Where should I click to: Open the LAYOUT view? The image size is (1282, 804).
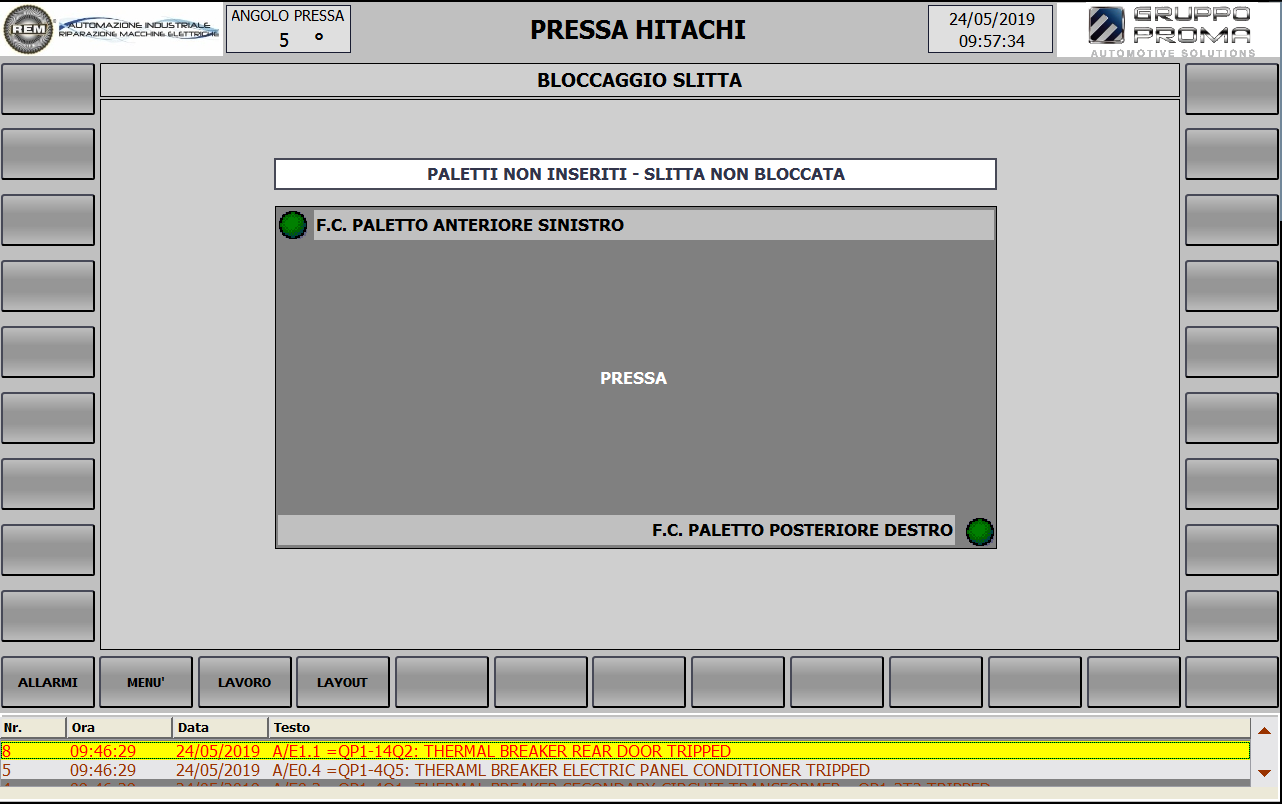[x=343, y=682]
